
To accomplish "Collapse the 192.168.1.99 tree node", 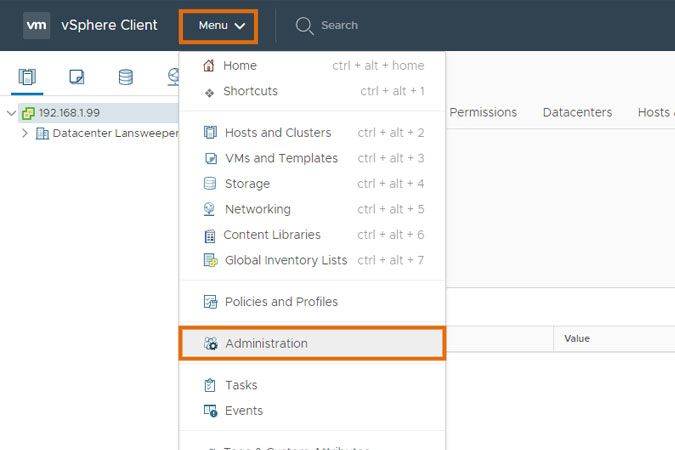I will click(x=11, y=113).
